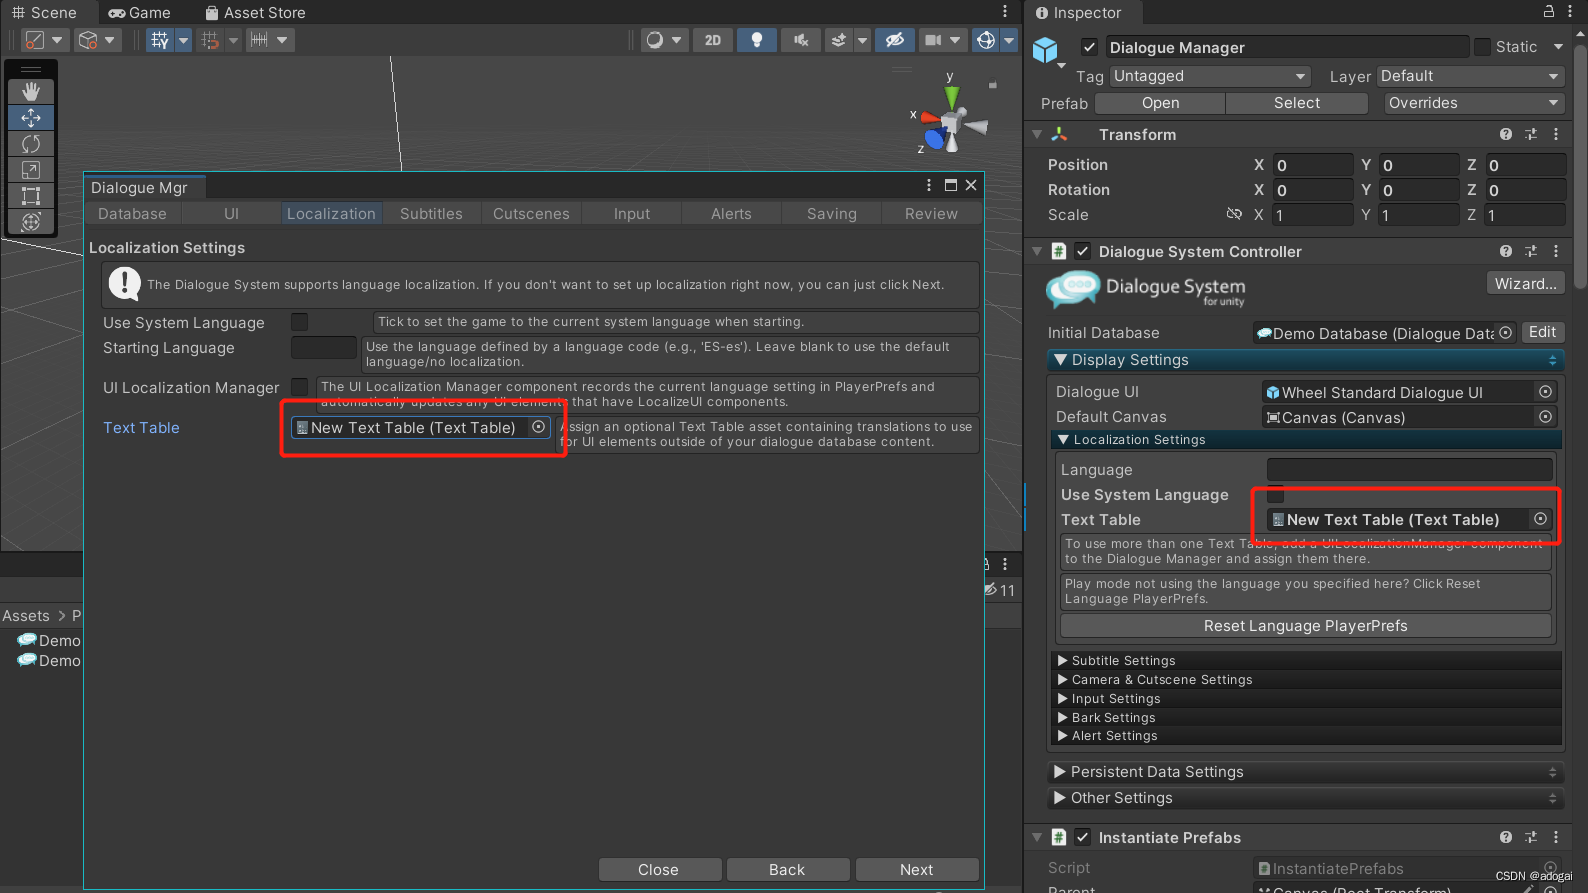The image size is (1588, 893).
Task: Open help for Transform component
Action: 1506,134
